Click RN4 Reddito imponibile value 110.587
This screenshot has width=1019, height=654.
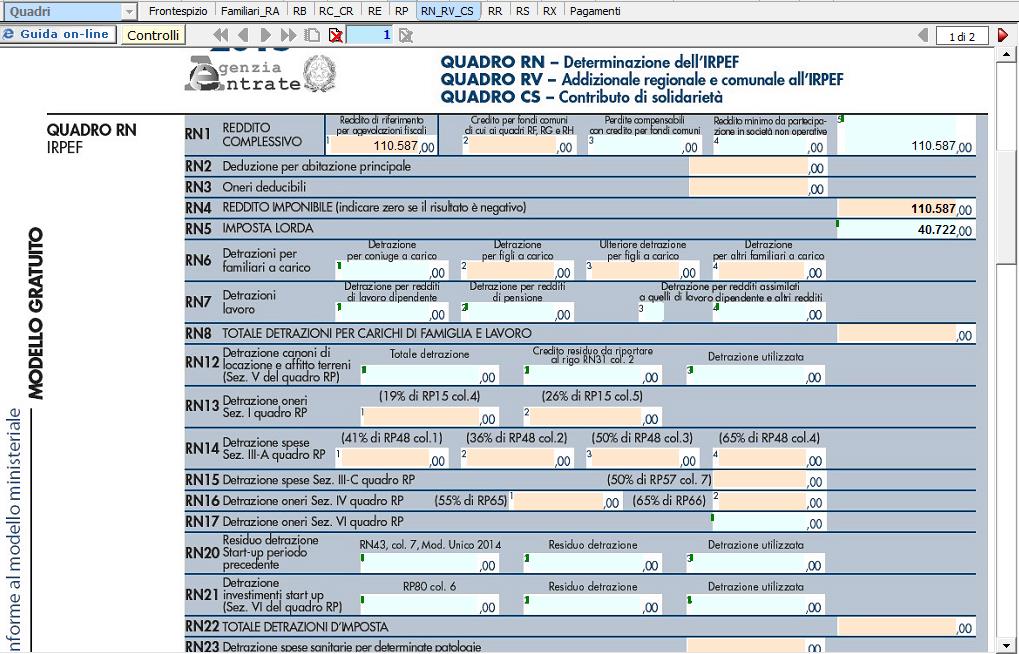tap(905, 209)
